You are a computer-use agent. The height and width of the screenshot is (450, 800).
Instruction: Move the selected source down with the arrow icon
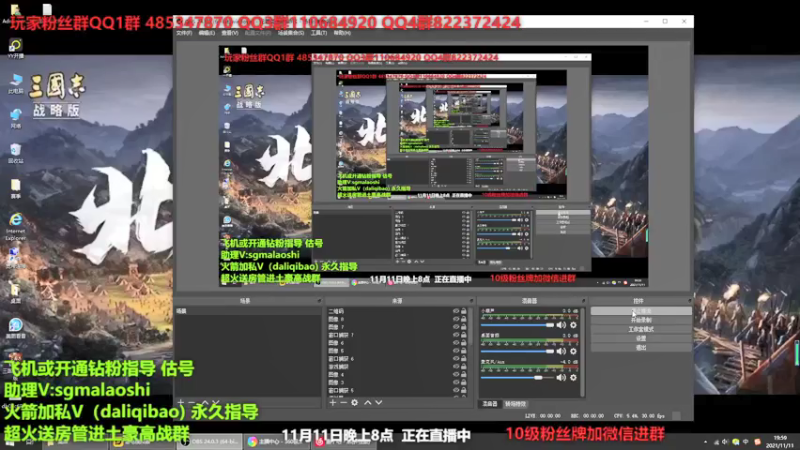pyautogui.click(x=379, y=403)
